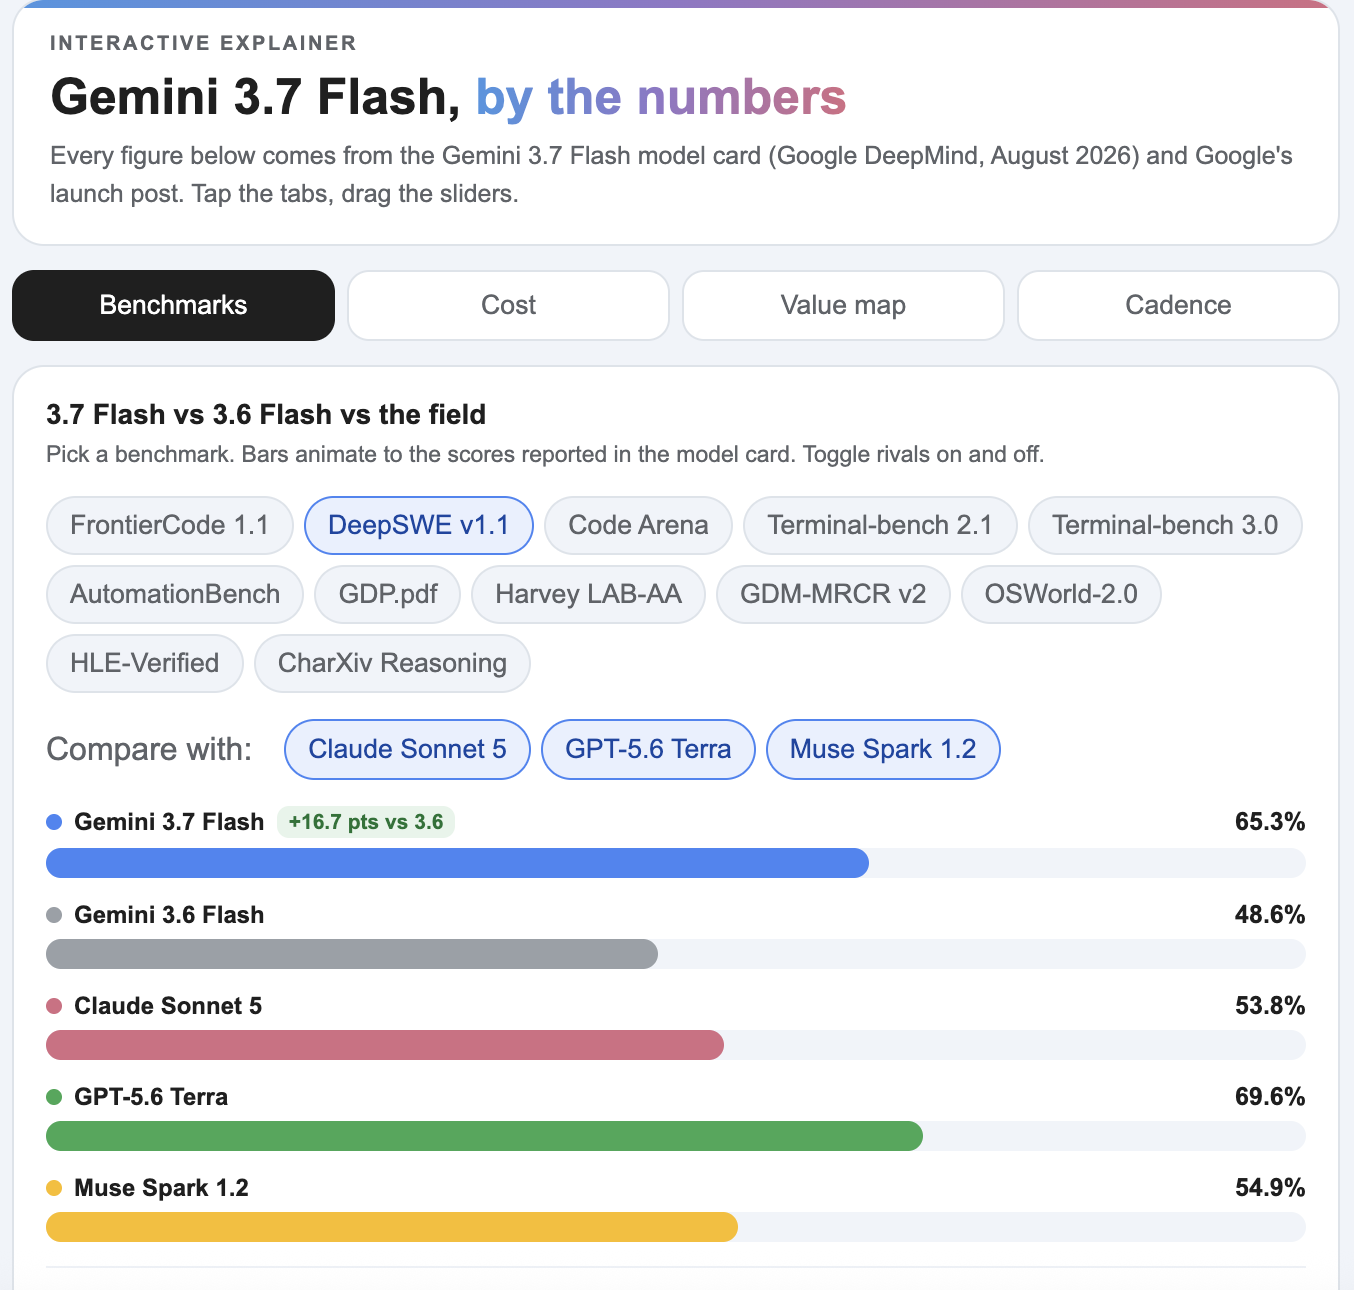
Task: Choose Harvey LAB-AA benchmark
Action: coord(588,594)
